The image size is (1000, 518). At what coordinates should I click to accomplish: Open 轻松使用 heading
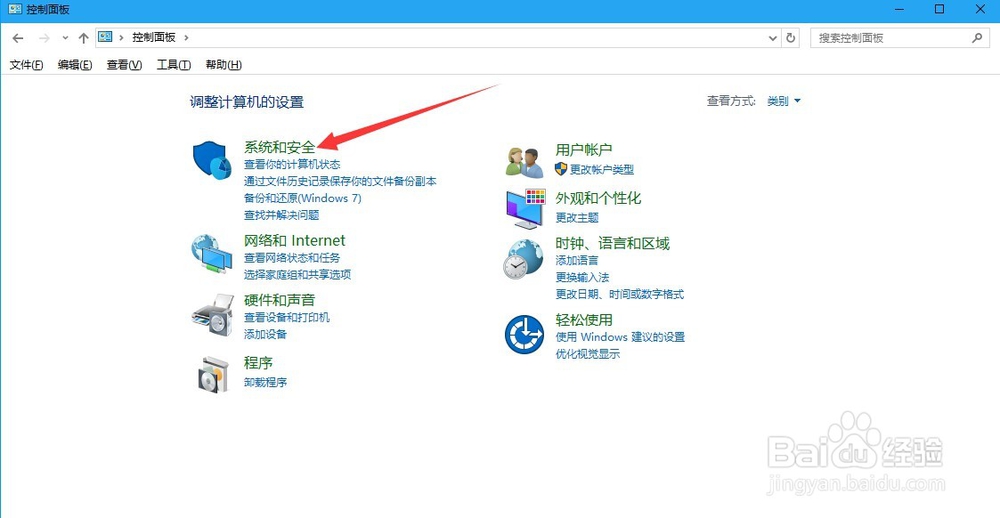[x=584, y=320]
